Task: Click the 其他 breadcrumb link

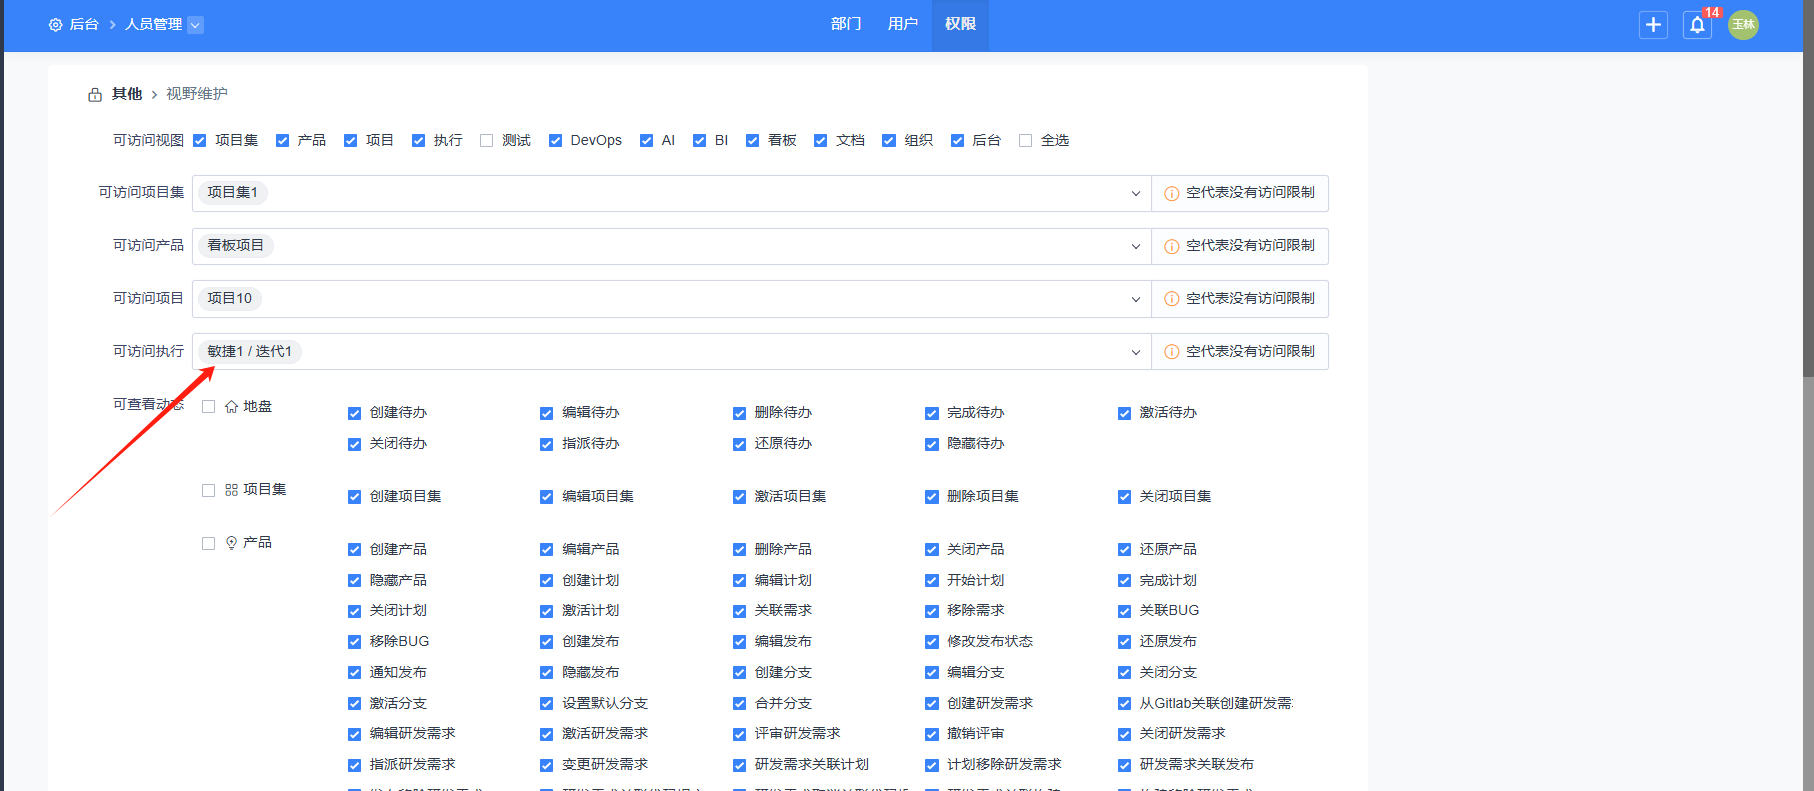Action: tap(127, 94)
